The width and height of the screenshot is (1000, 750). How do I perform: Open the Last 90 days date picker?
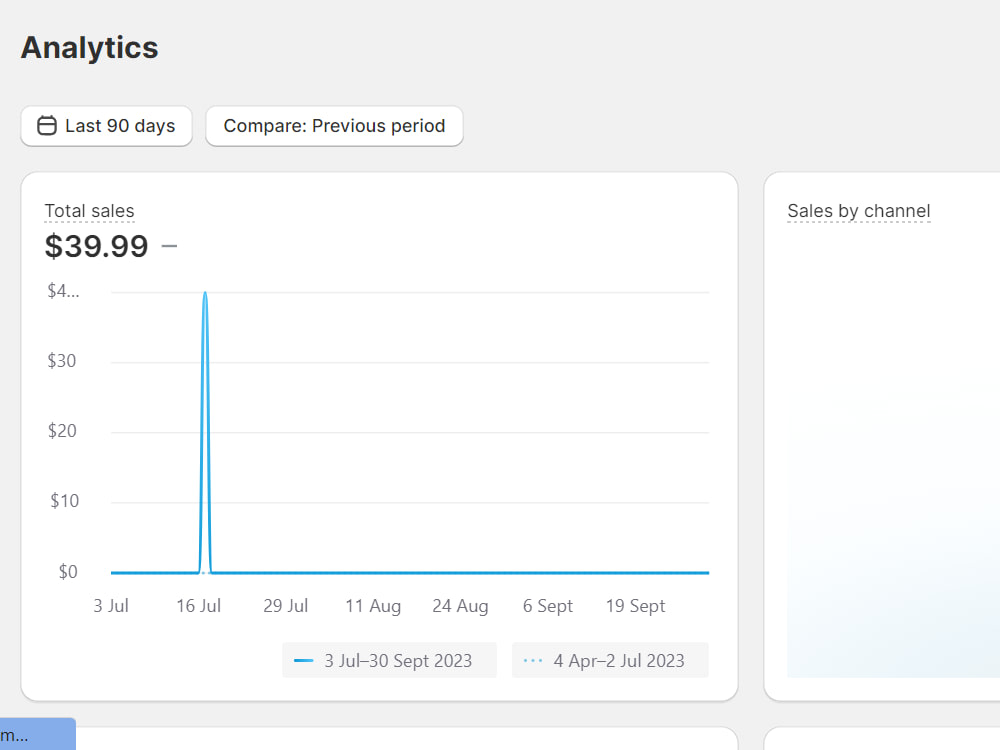pos(107,126)
